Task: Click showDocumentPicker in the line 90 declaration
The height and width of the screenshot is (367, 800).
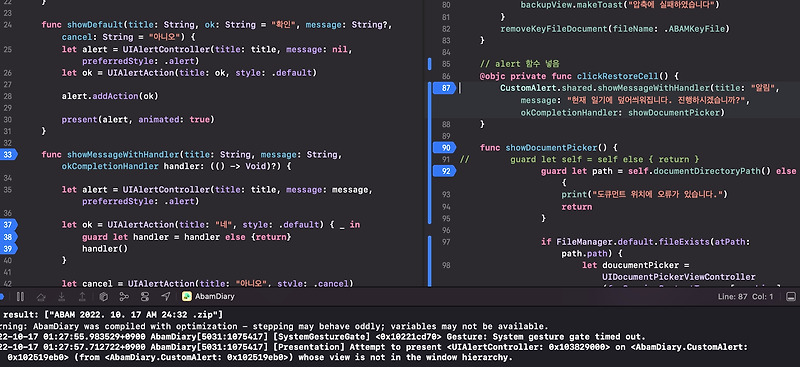Action: (551, 148)
